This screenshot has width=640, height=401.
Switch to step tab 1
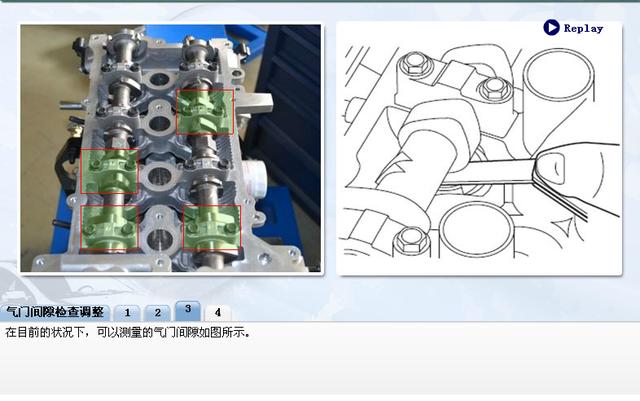(x=127, y=313)
